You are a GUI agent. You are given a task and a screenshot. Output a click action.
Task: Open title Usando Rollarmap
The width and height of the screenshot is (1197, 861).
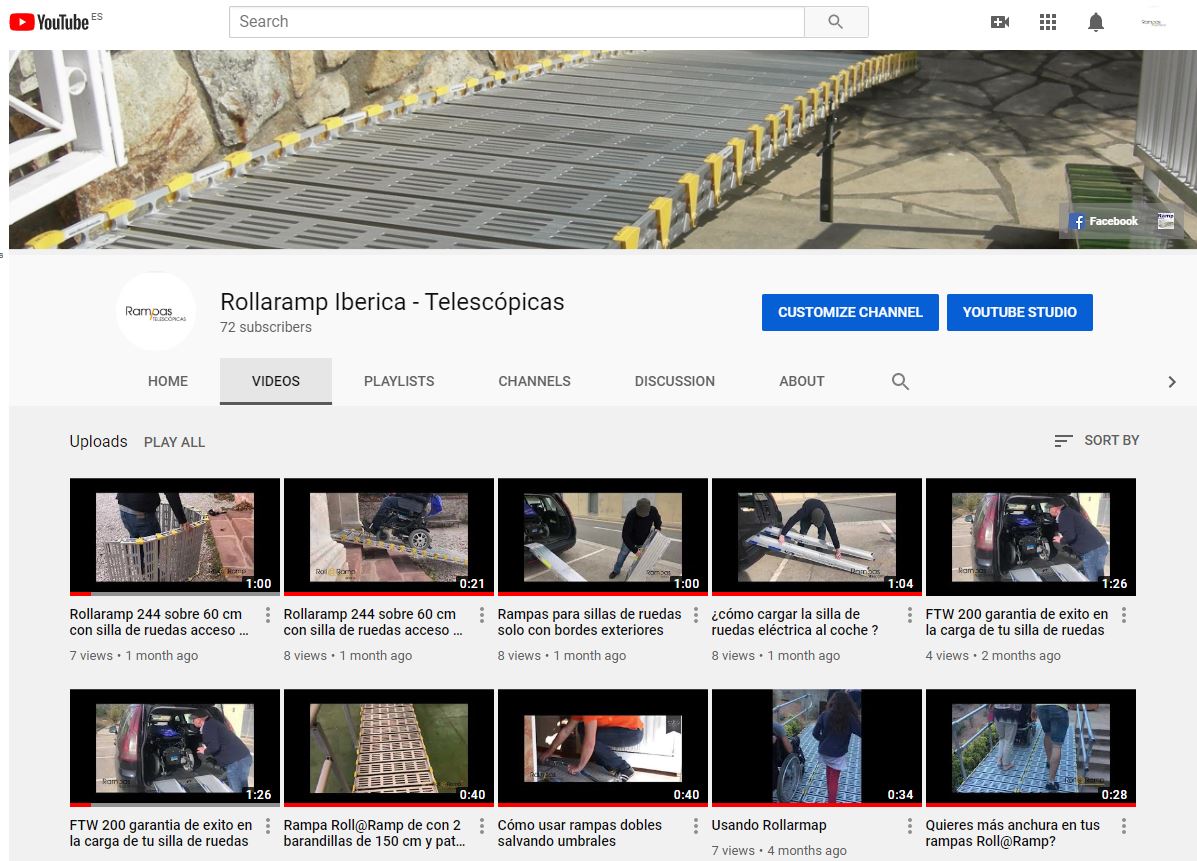pos(769,825)
